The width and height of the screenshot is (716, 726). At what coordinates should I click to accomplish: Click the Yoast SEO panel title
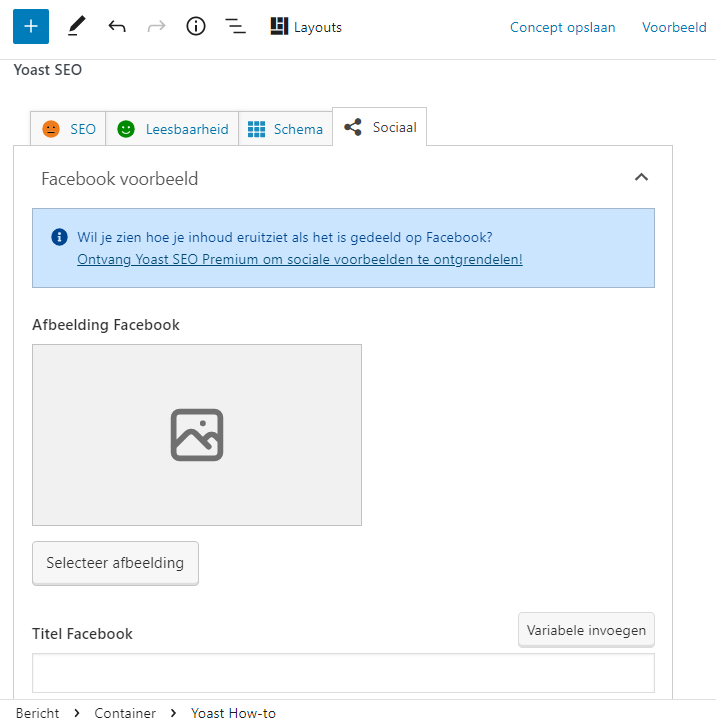coord(48,70)
